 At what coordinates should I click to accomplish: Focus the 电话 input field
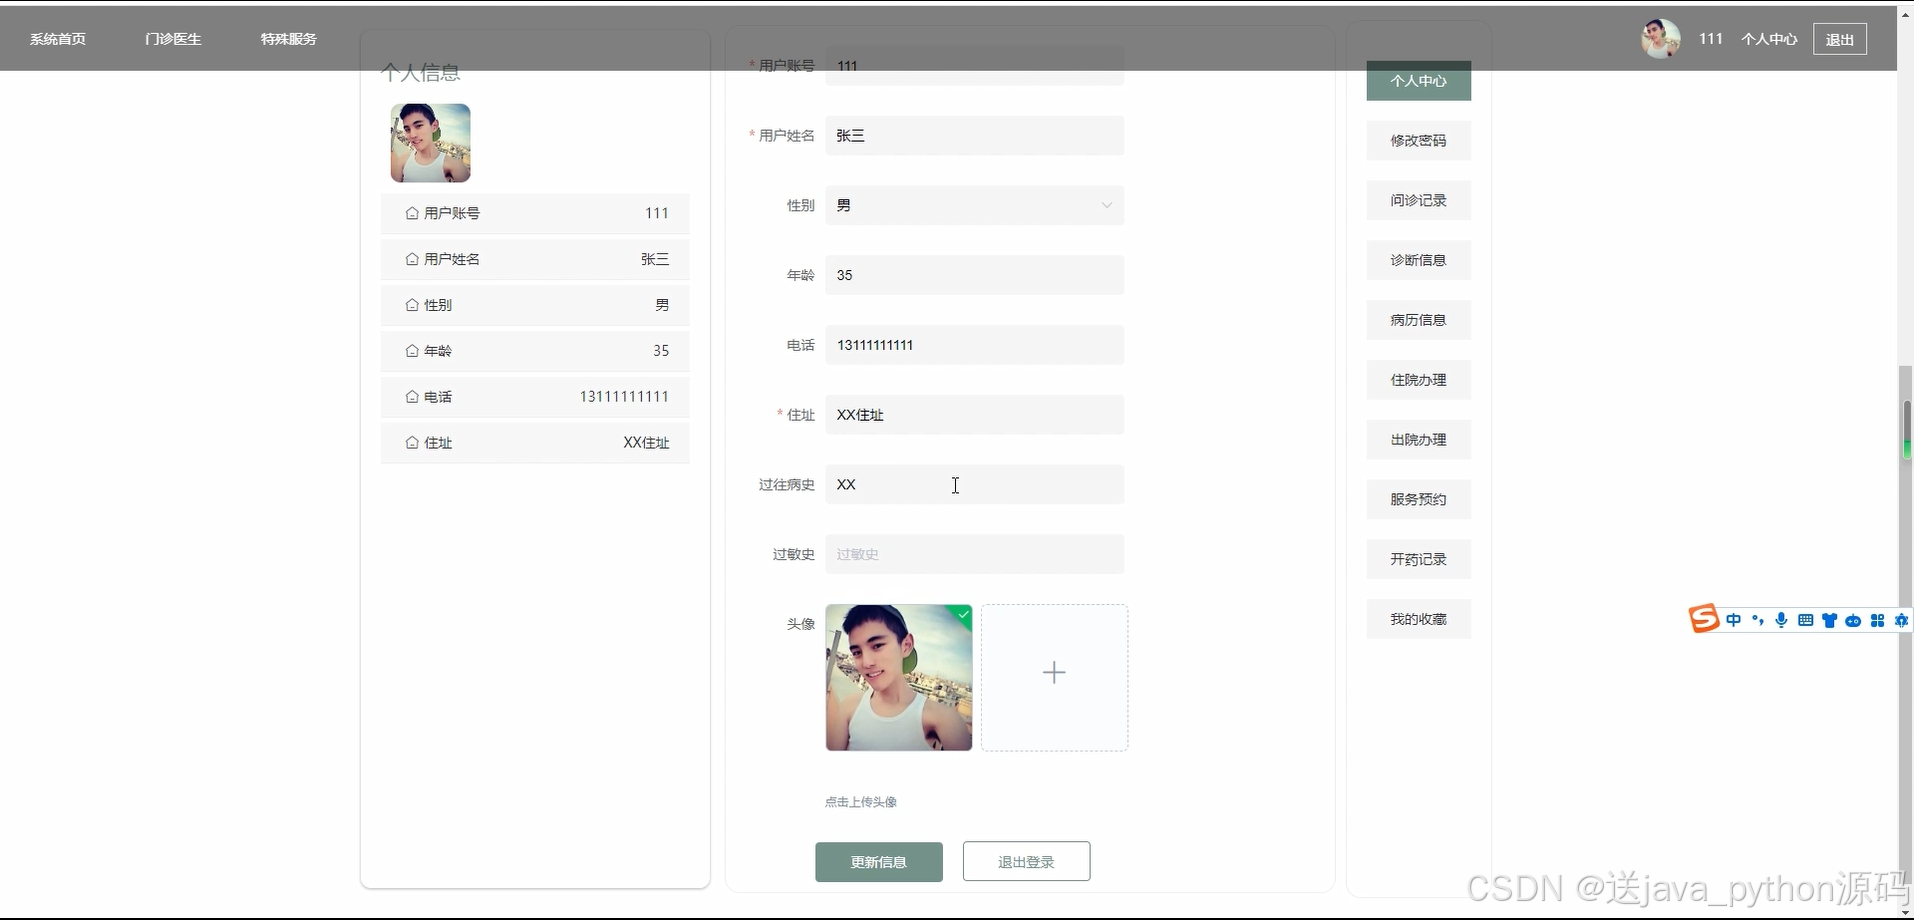point(975,345)
